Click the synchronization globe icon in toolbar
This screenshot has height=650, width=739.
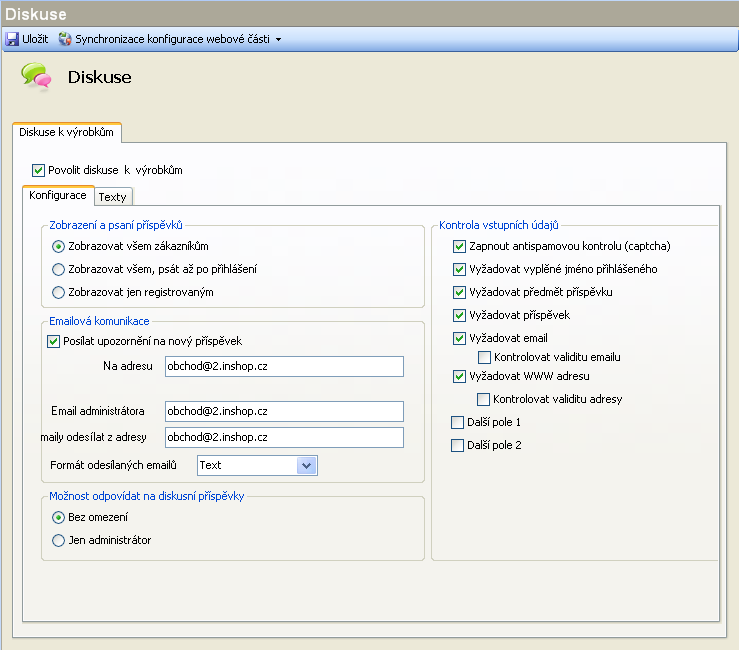click(65, 39)
